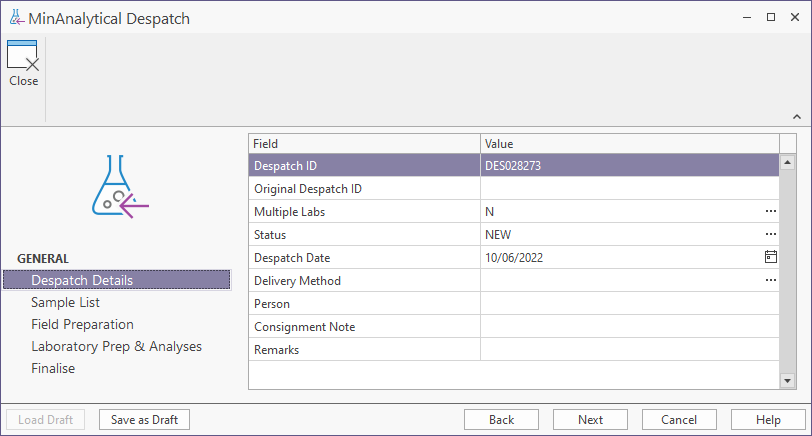Click the scrollbar up arrow
This screenshot has width=812, height=436.
pos(788,162)
